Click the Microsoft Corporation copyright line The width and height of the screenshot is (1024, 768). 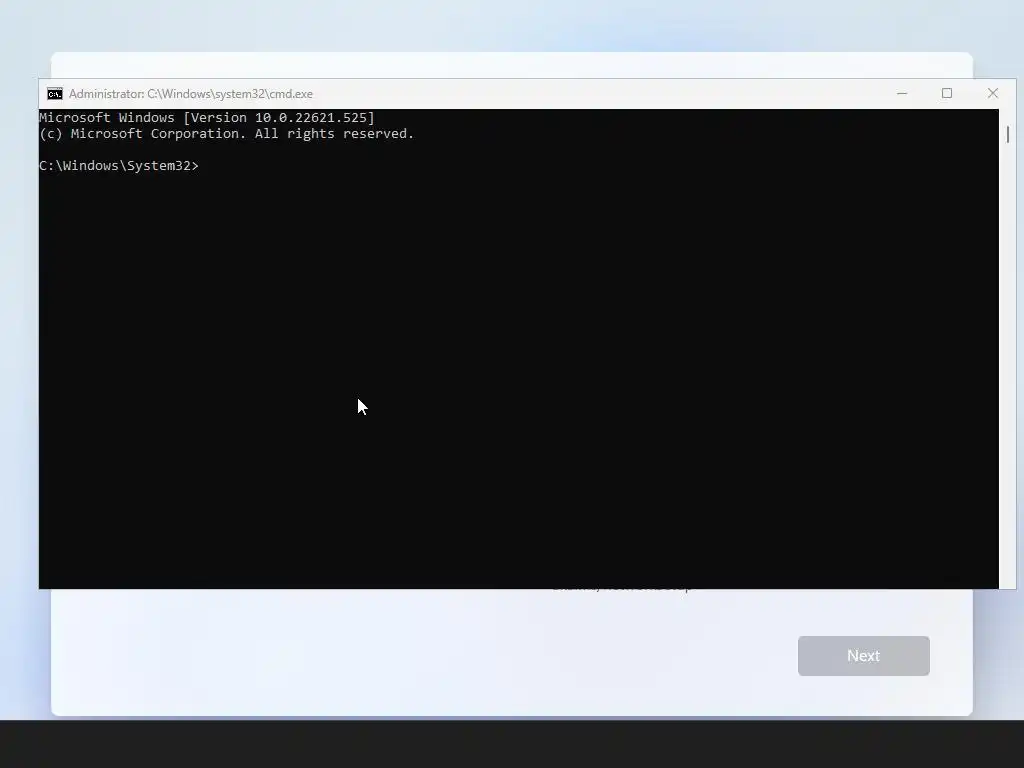point(227,134)
